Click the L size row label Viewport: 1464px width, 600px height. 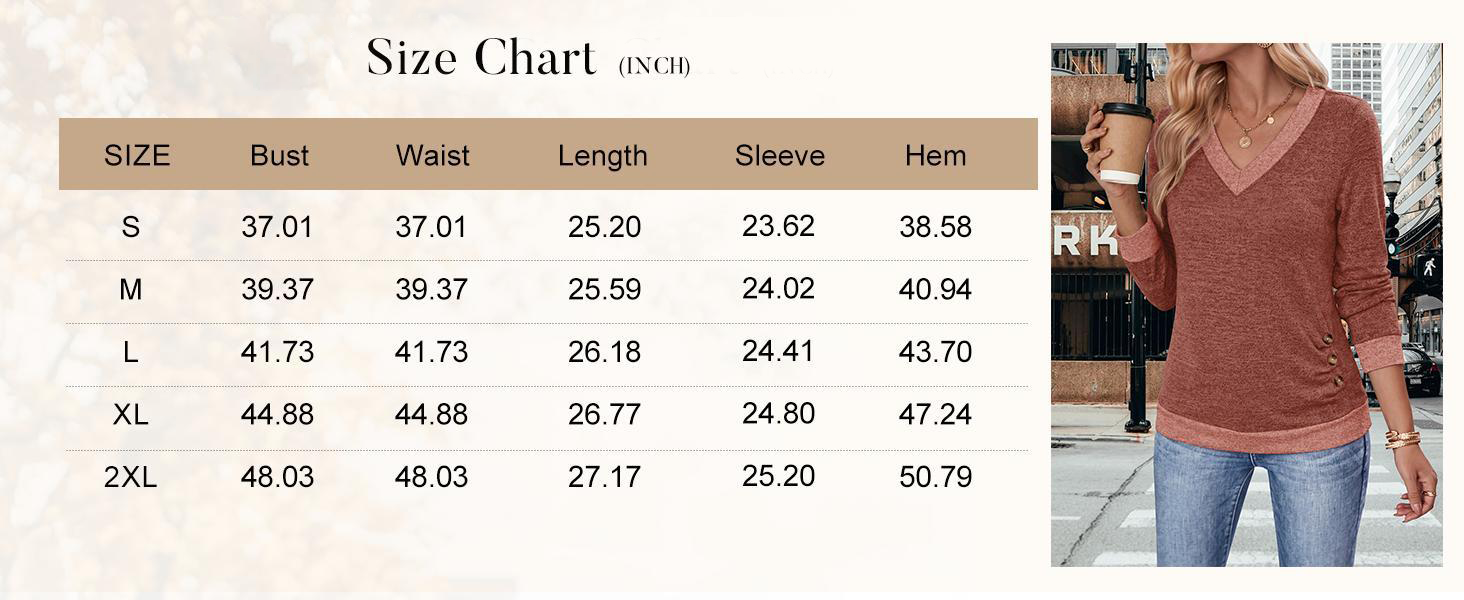(x=130, y=352)
